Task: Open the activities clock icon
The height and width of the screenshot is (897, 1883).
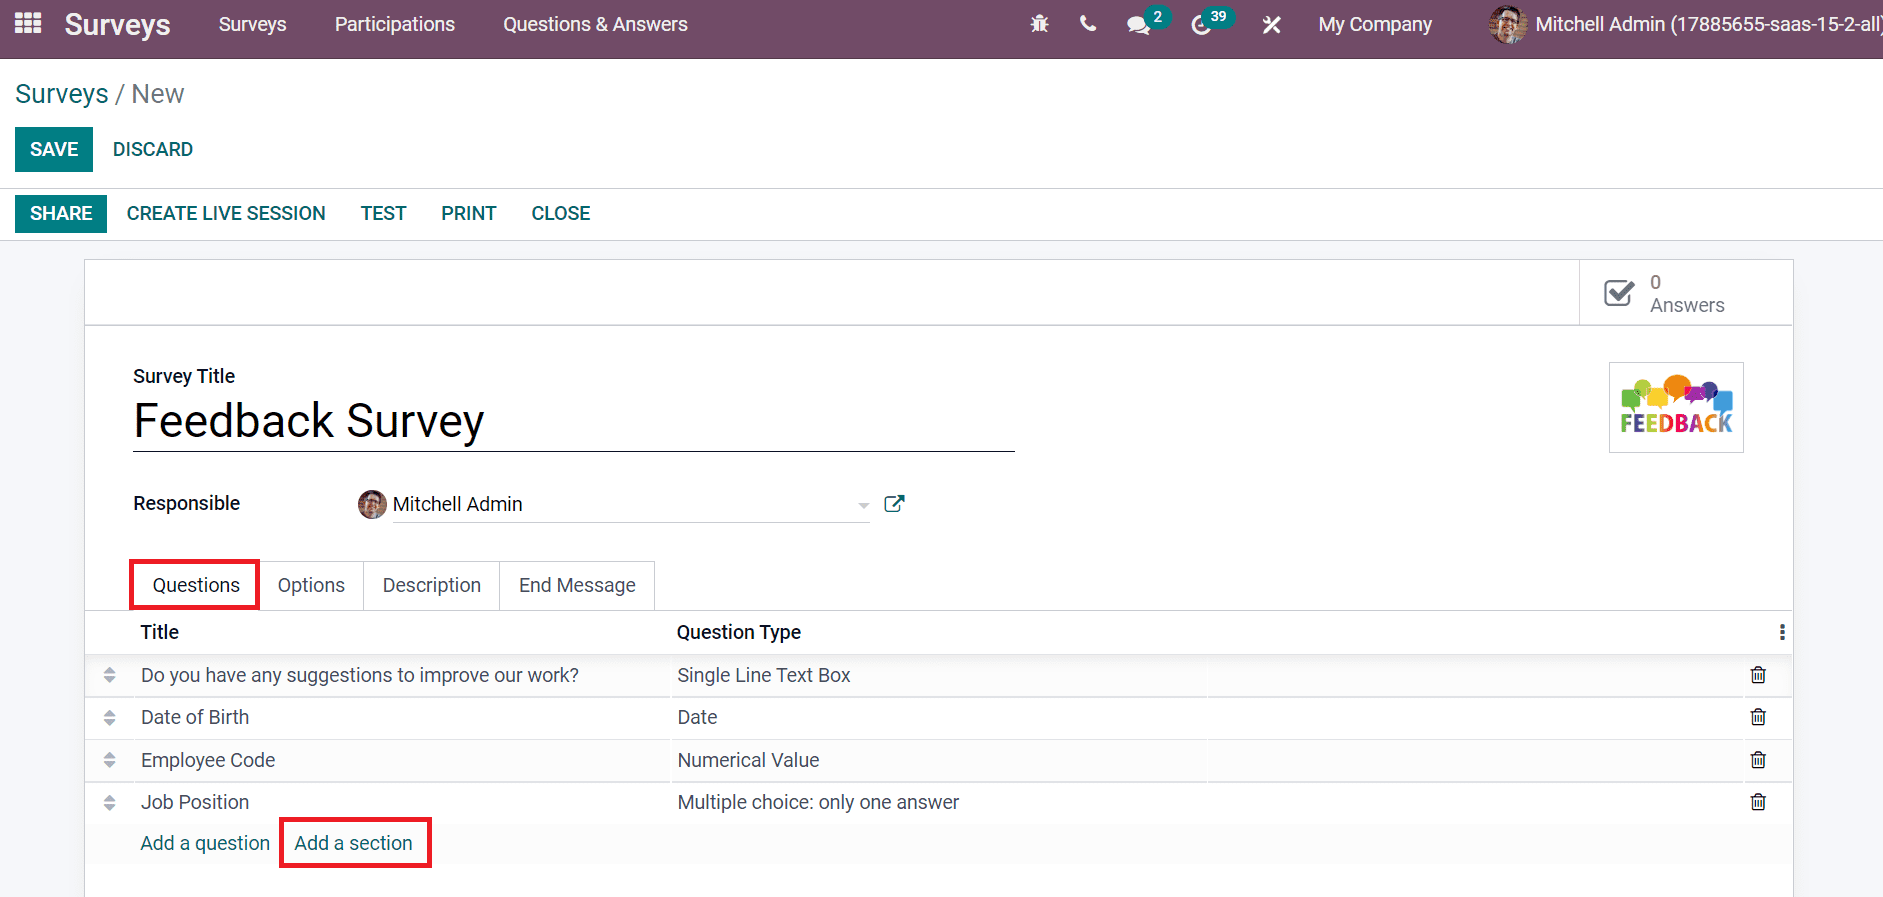Action: [x=1202, y=25]
